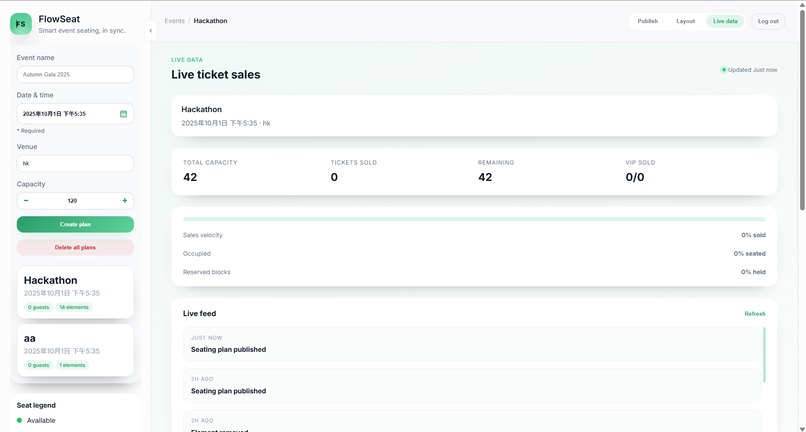Click the Create plan button
806x432 pixels.
pos(75,224)
